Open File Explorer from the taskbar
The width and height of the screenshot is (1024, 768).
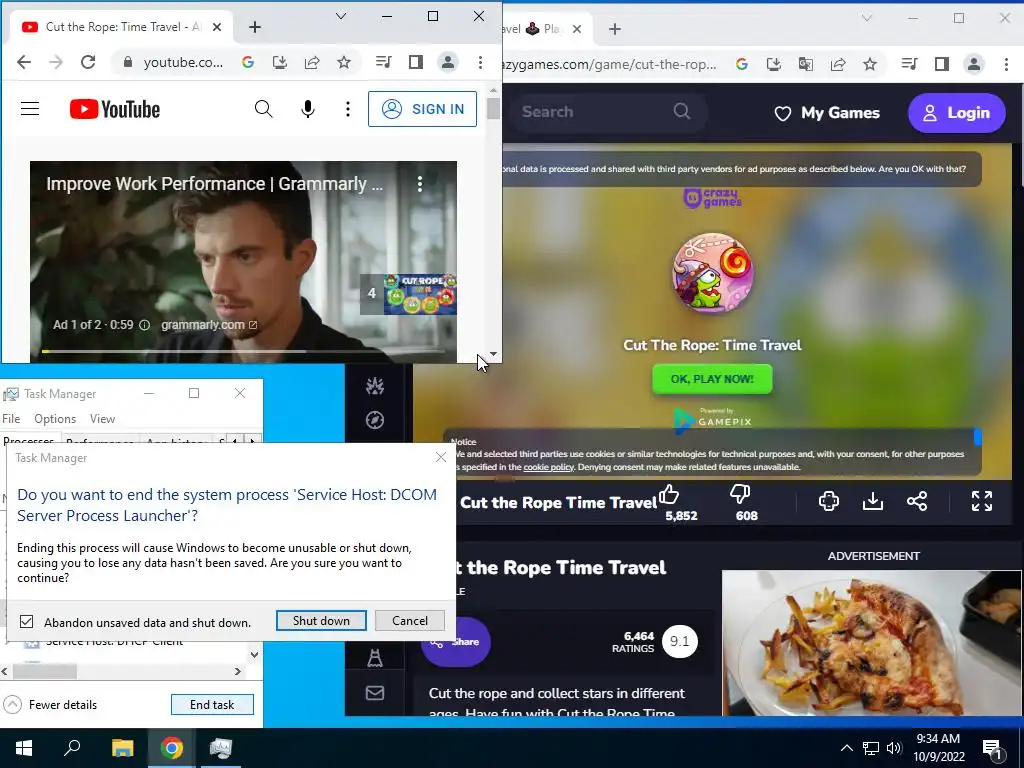point(122,748)
